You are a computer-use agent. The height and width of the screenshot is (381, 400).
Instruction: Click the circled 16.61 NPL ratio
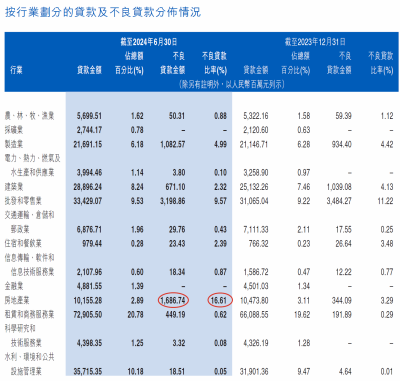coord(220,300)
